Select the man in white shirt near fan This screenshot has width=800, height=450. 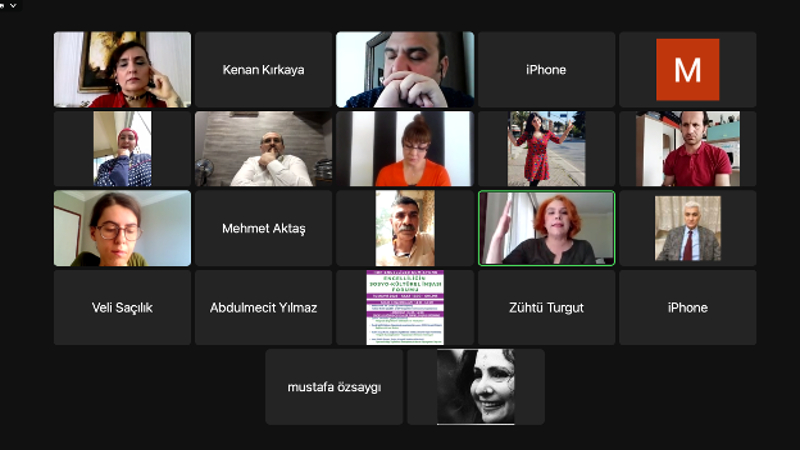[263, 148]
